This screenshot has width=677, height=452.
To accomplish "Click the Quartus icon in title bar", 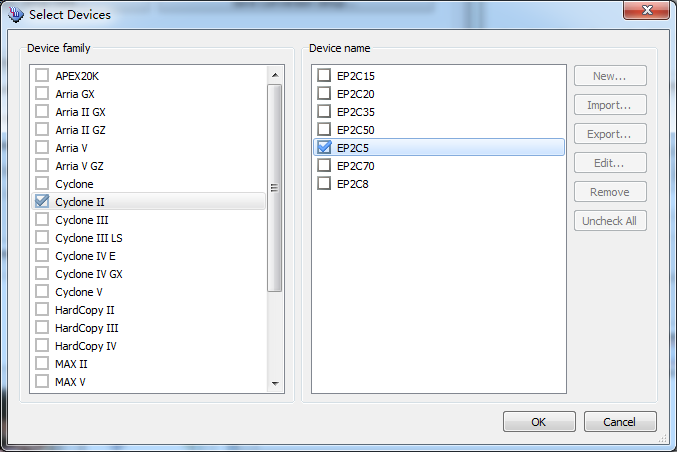I will coord(15,15).
